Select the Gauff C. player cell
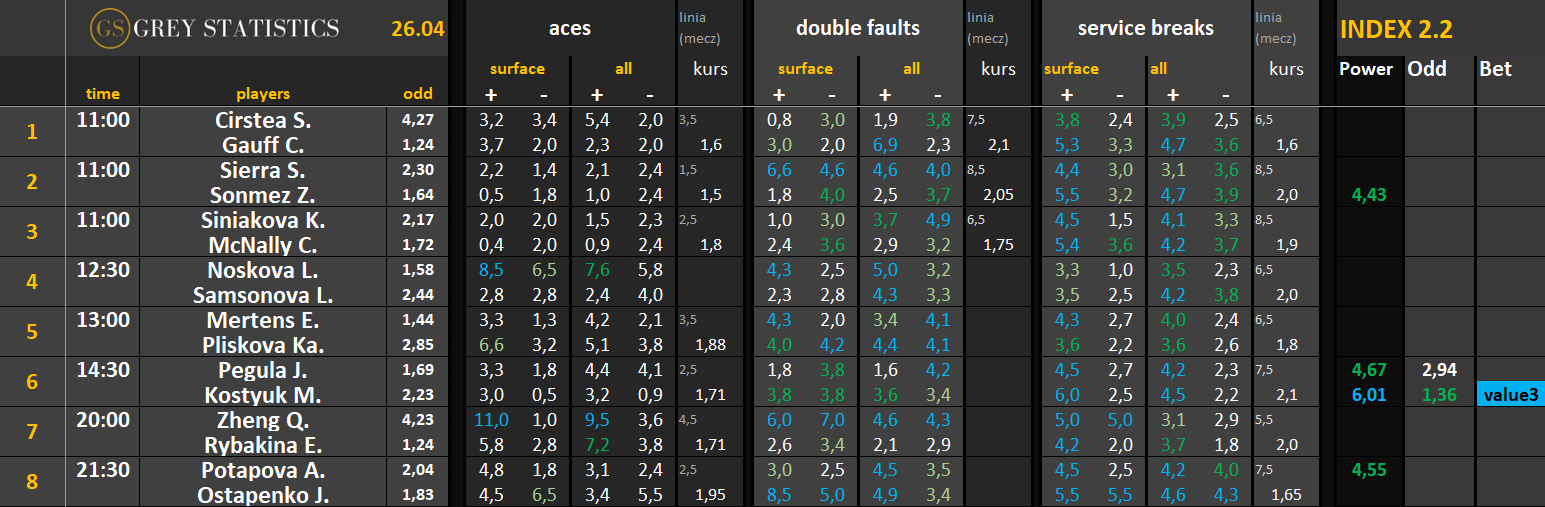 pos(264,144)
